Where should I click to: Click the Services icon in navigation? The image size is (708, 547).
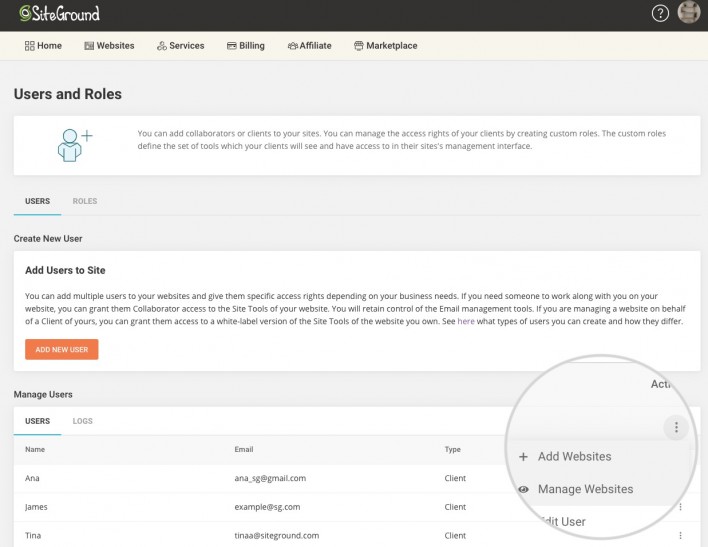click(x=162, y=46)
